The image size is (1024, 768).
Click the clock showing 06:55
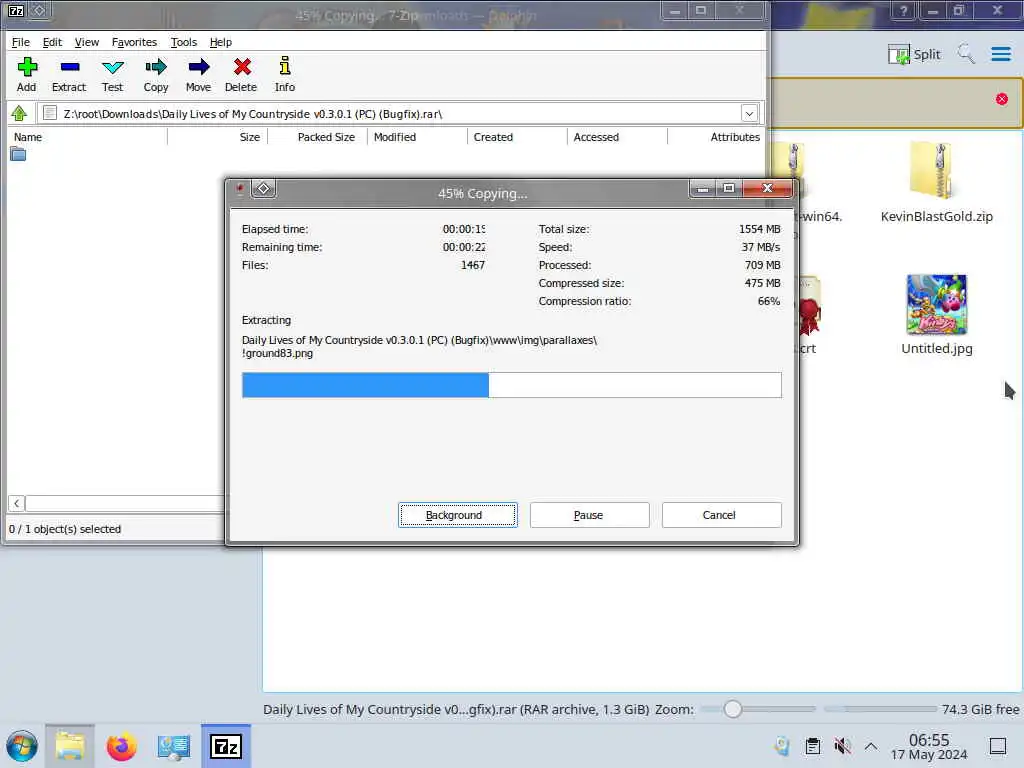(x=929, y=740)
